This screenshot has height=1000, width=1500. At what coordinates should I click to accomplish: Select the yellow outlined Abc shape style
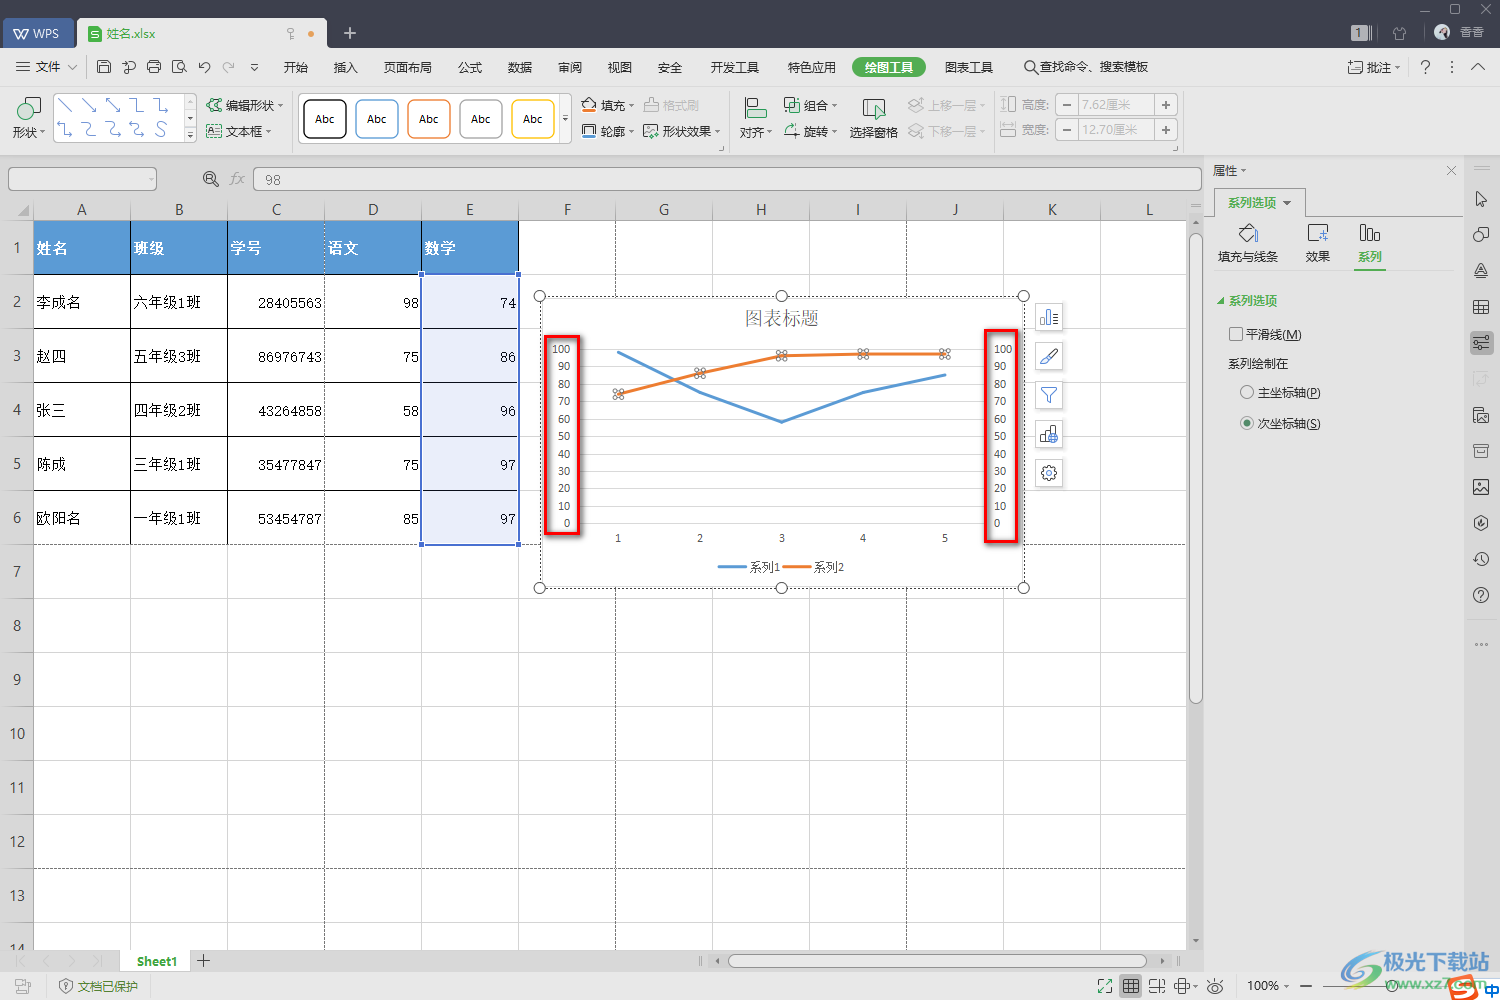[x=533, y=119]
